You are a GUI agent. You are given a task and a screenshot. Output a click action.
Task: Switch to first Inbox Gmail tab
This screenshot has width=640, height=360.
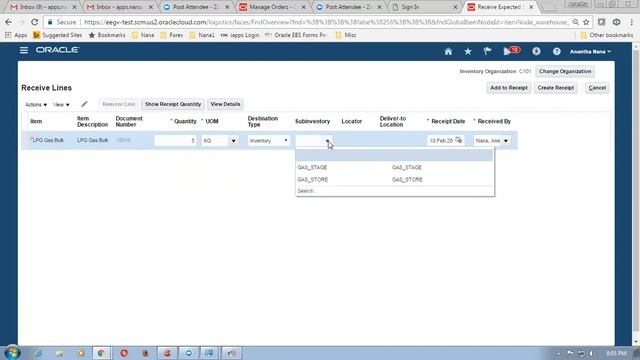pos(43,7)
